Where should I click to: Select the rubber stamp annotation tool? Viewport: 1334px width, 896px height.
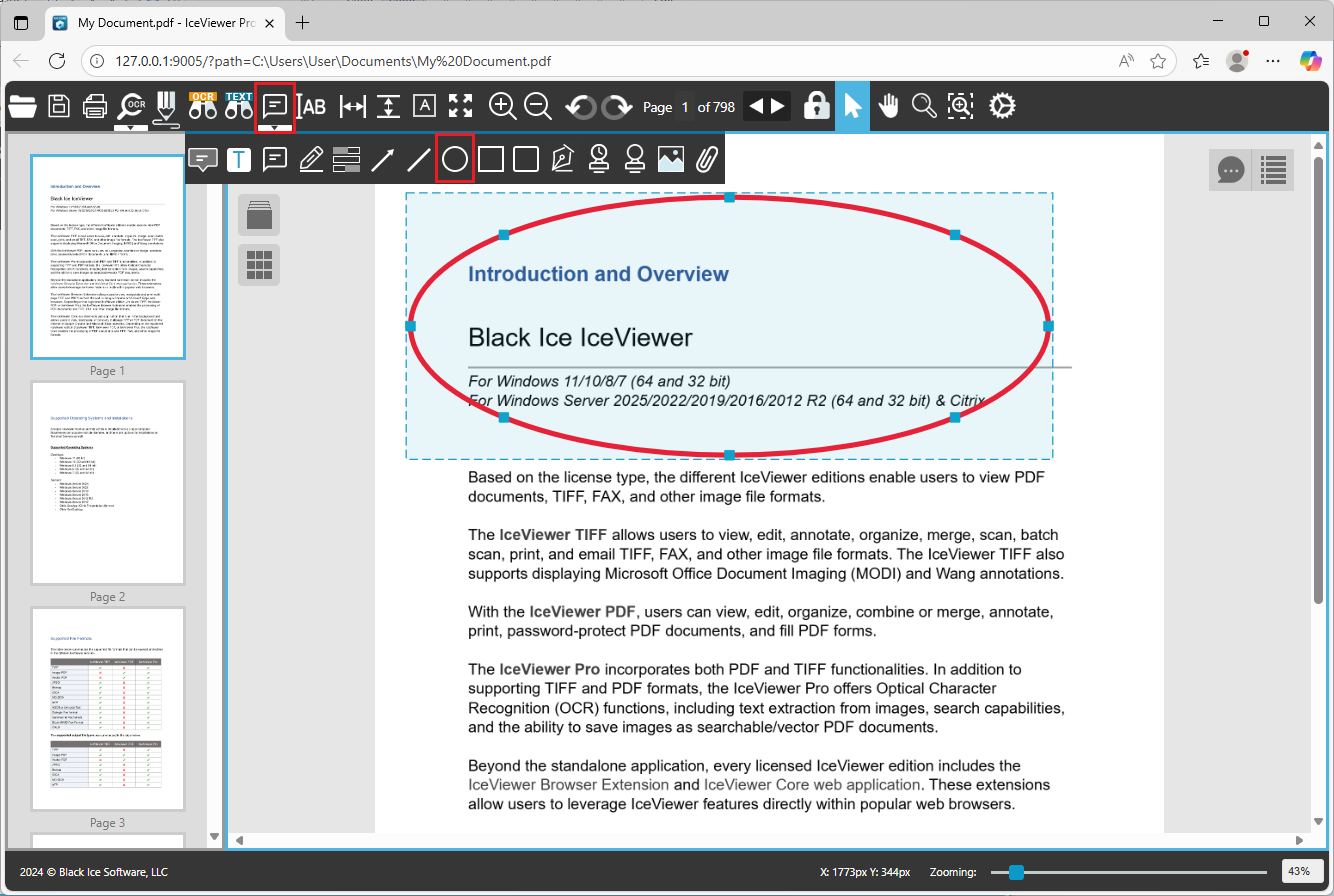(634, 160)
